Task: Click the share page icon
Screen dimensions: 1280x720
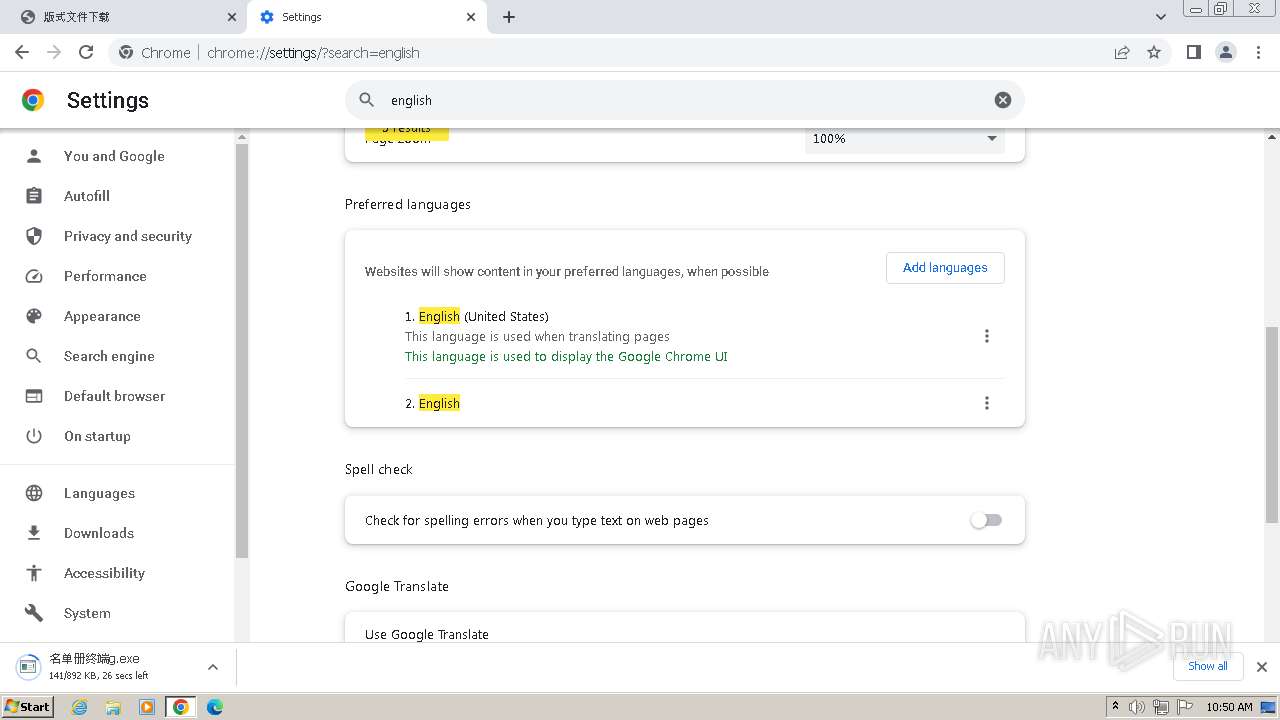Action: point(1122,52)
